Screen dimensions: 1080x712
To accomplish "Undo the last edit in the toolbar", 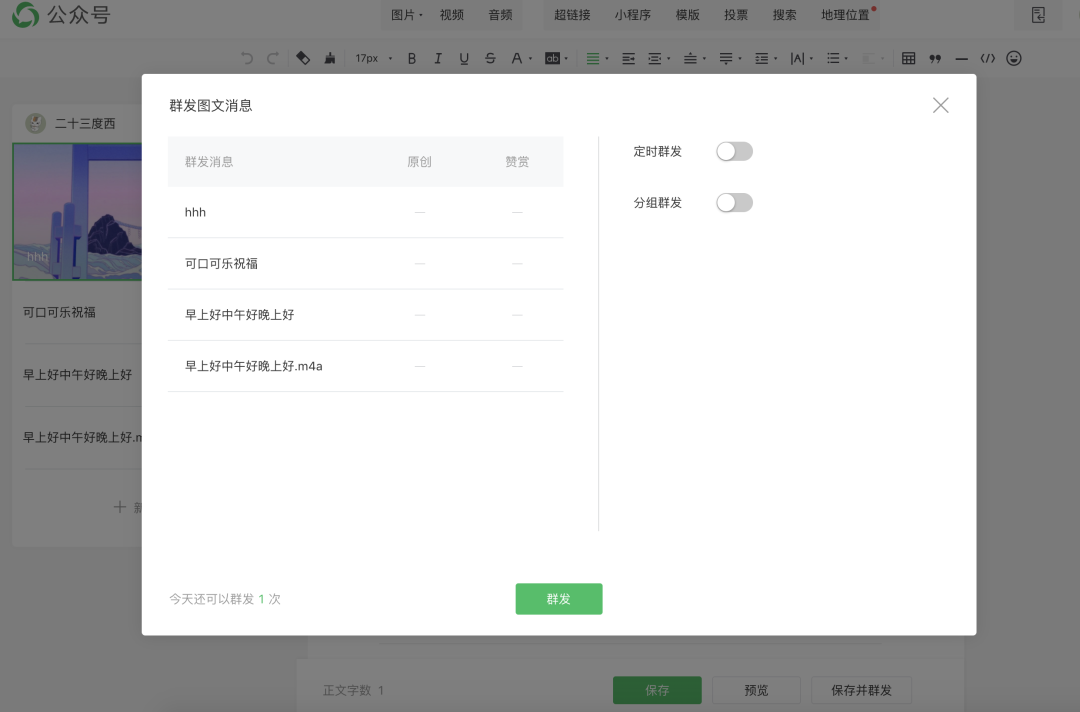I will coord(247,59).
